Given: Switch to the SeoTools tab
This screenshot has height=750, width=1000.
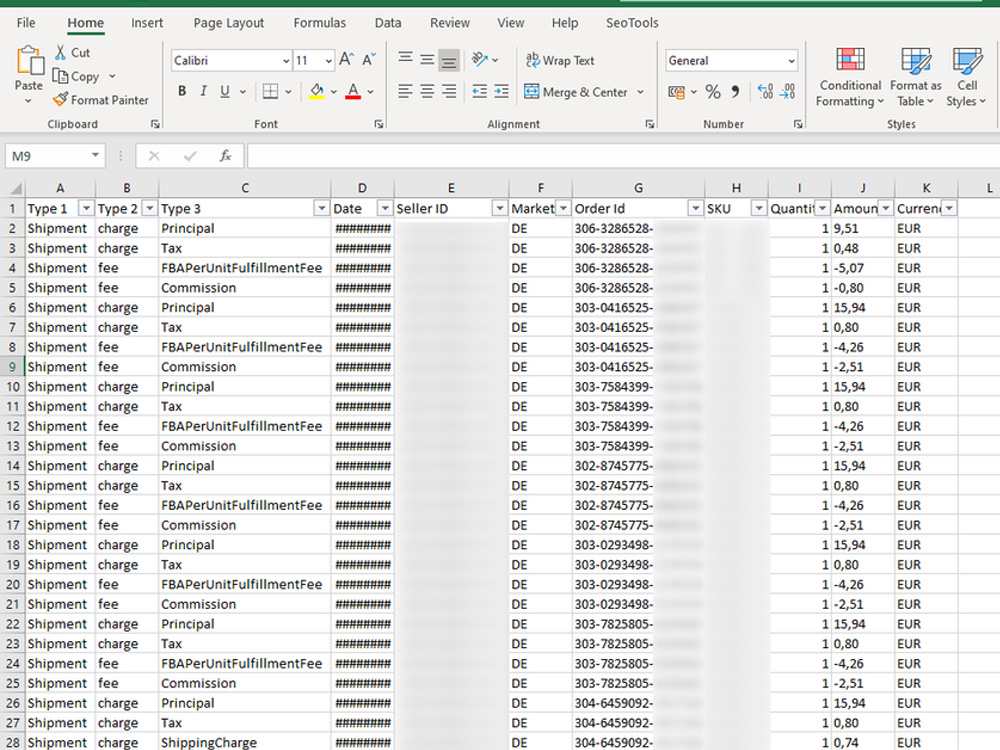Looking at the screenshot, I should [632, 23].
